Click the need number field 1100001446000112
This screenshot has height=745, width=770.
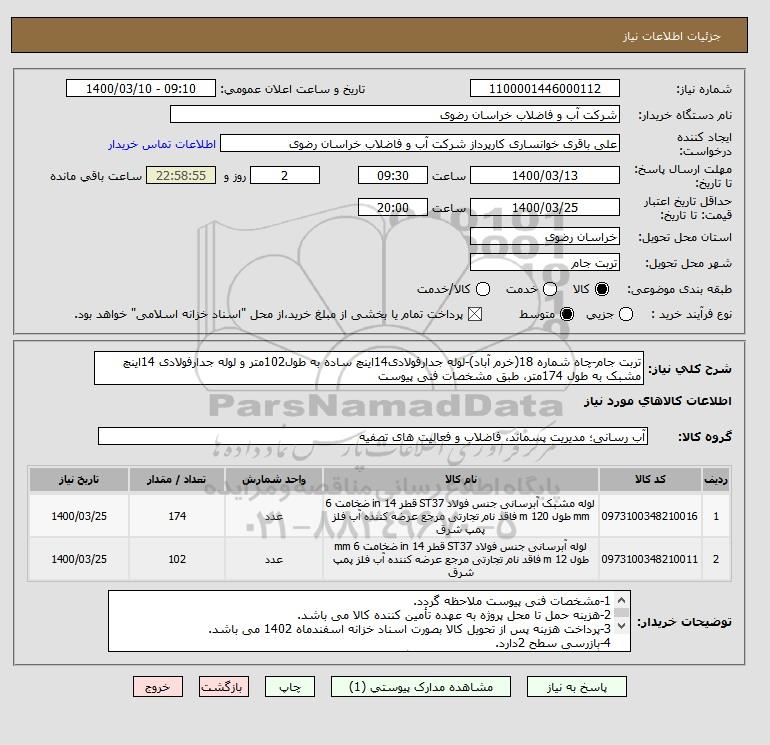(545, 88)
